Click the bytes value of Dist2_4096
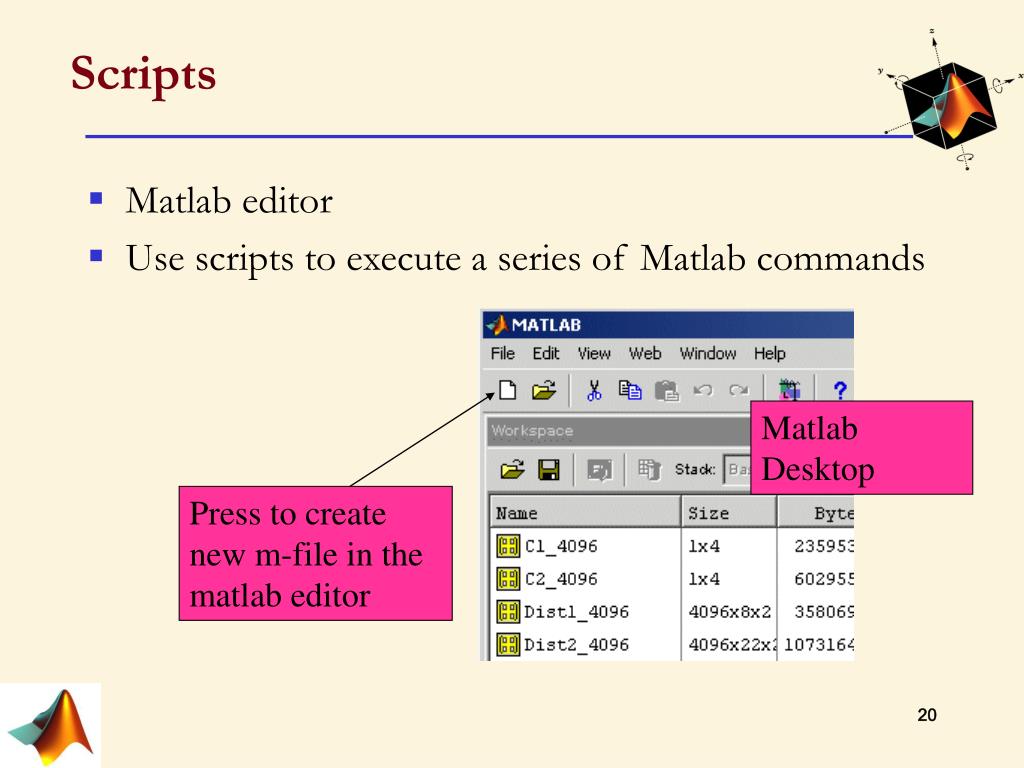This screenshot has height=768, width=1024. (819, 644)
